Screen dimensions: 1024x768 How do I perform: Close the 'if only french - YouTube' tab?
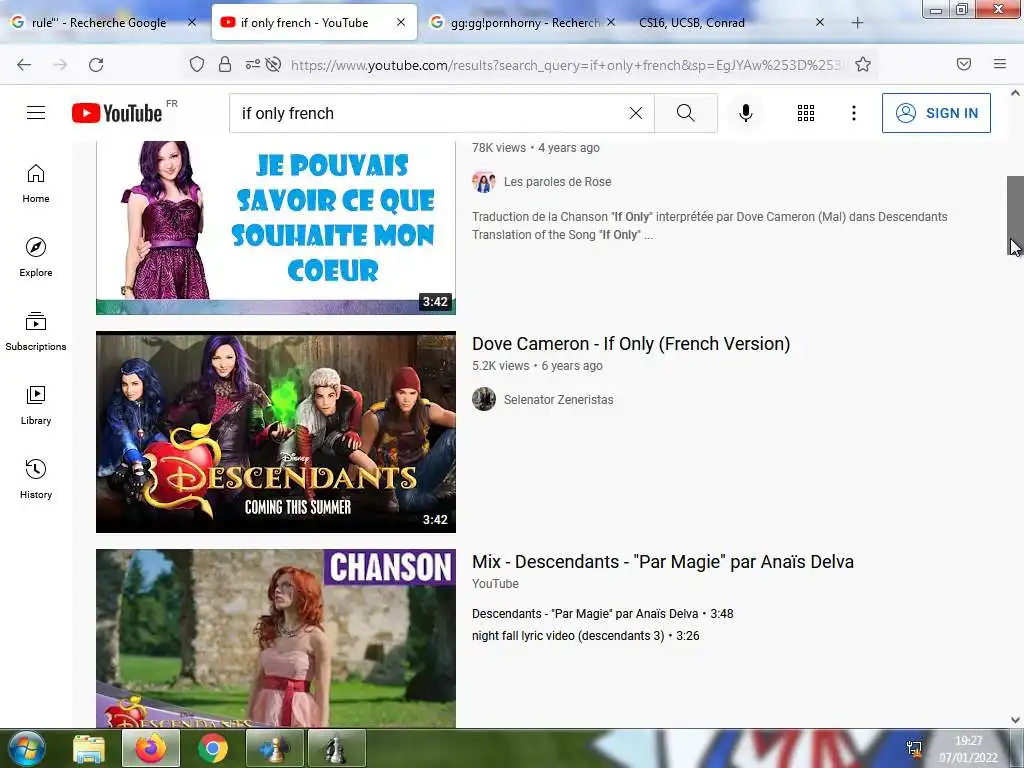pyautogui.click(x=401, y=22)
